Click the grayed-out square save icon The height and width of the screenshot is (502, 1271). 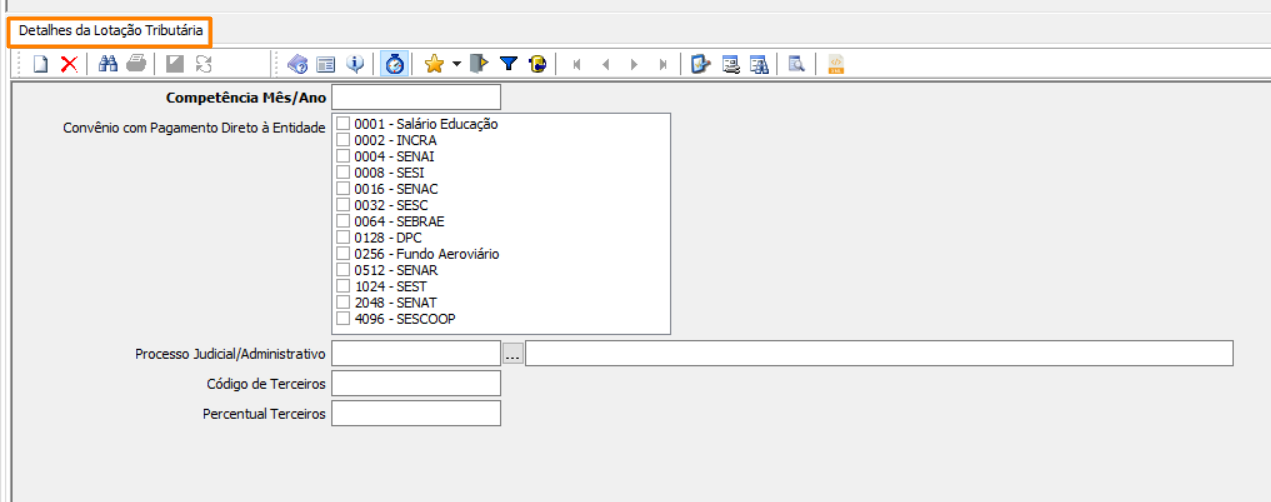175,64
